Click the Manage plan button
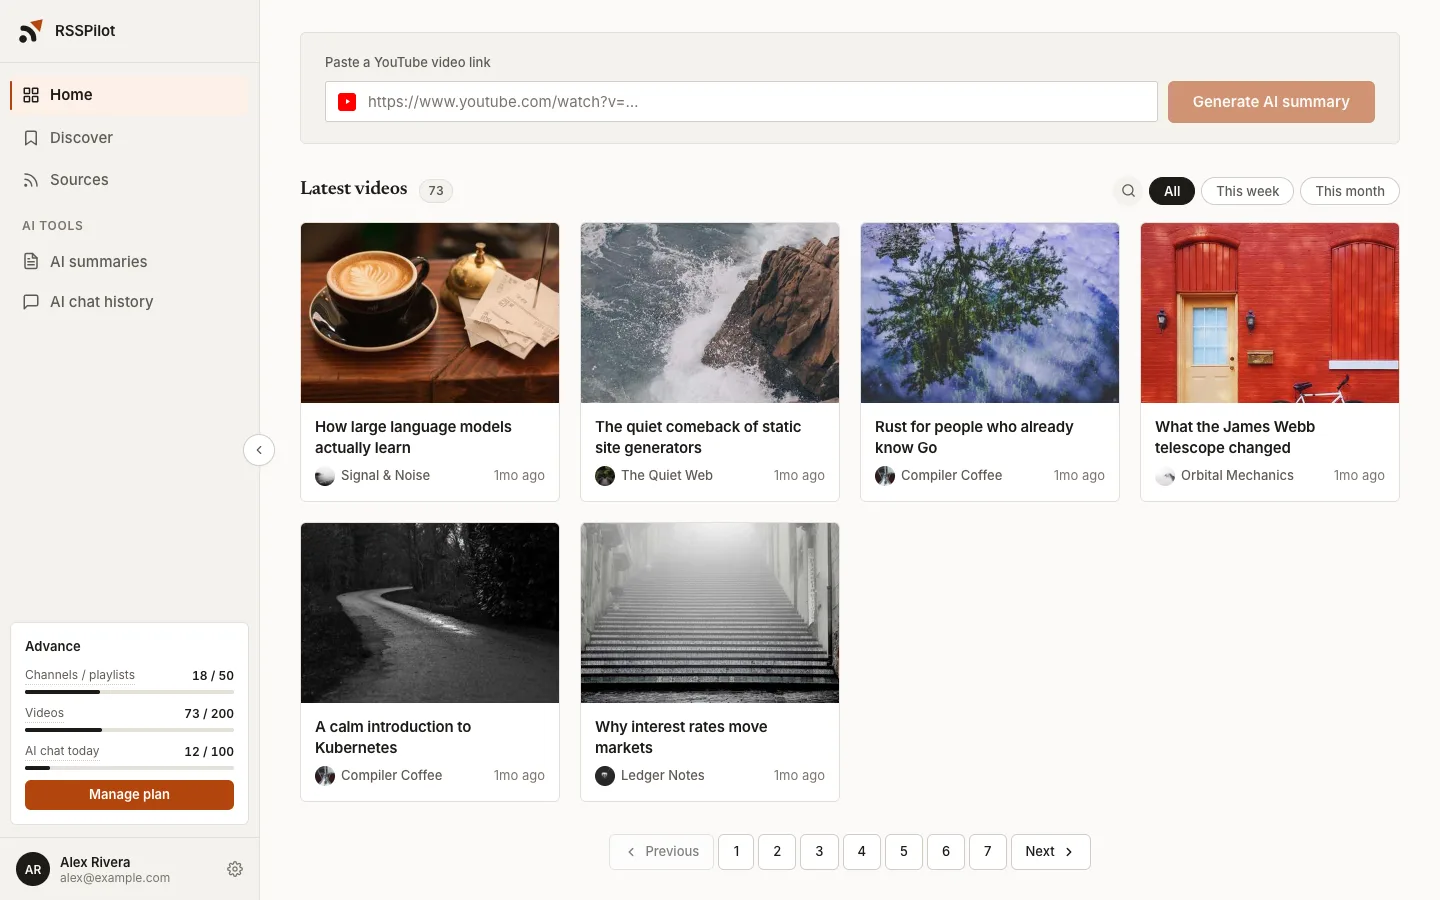This screenshot has height=900, width=1440. coord(129,795)
